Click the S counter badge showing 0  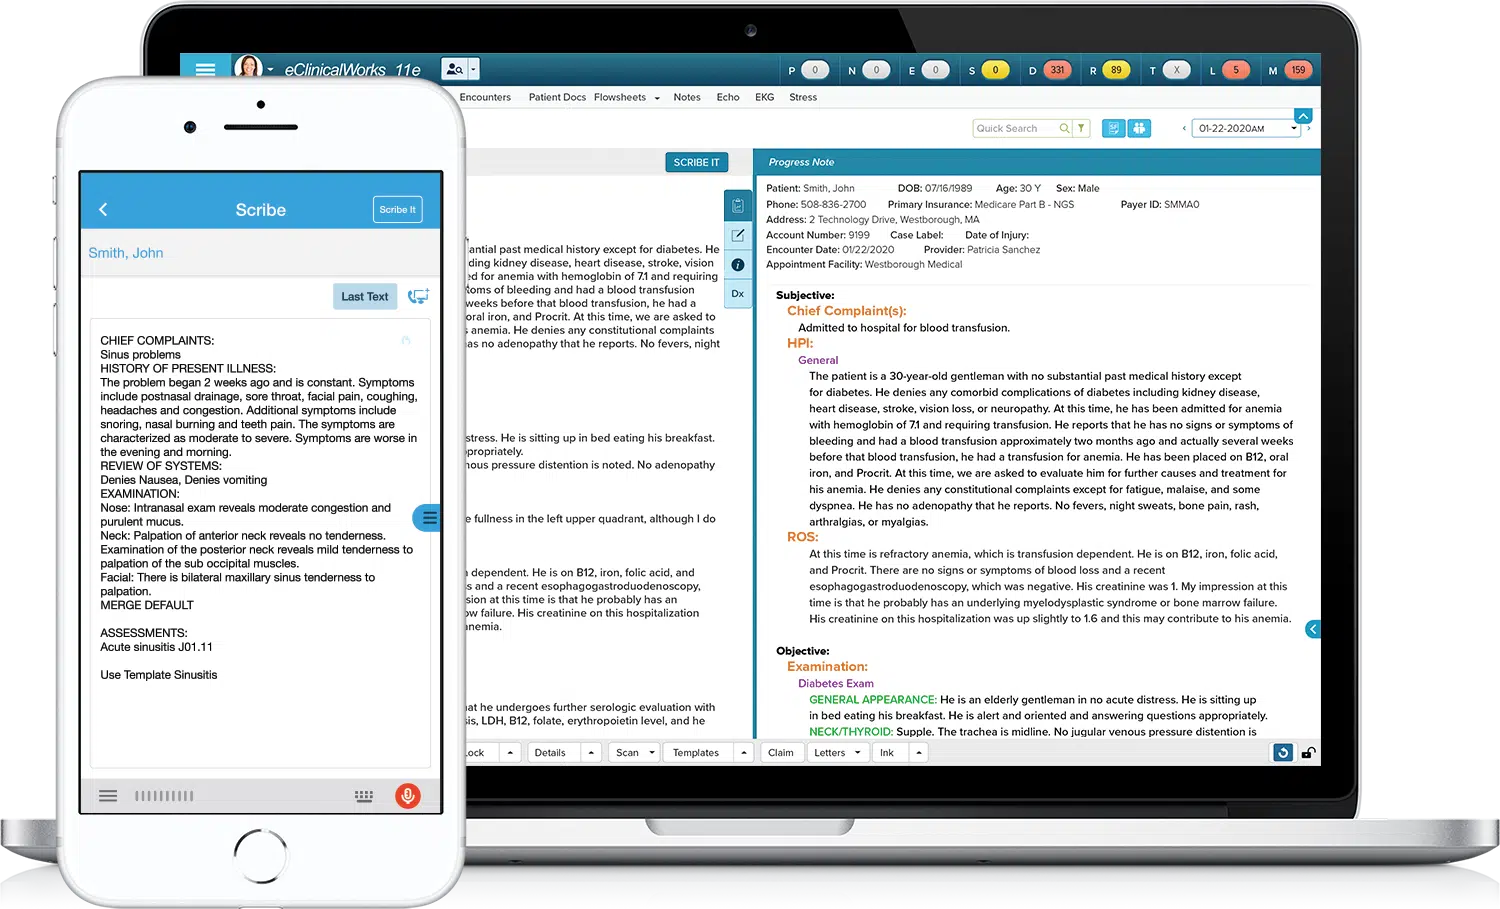click(x=995, y=70)
